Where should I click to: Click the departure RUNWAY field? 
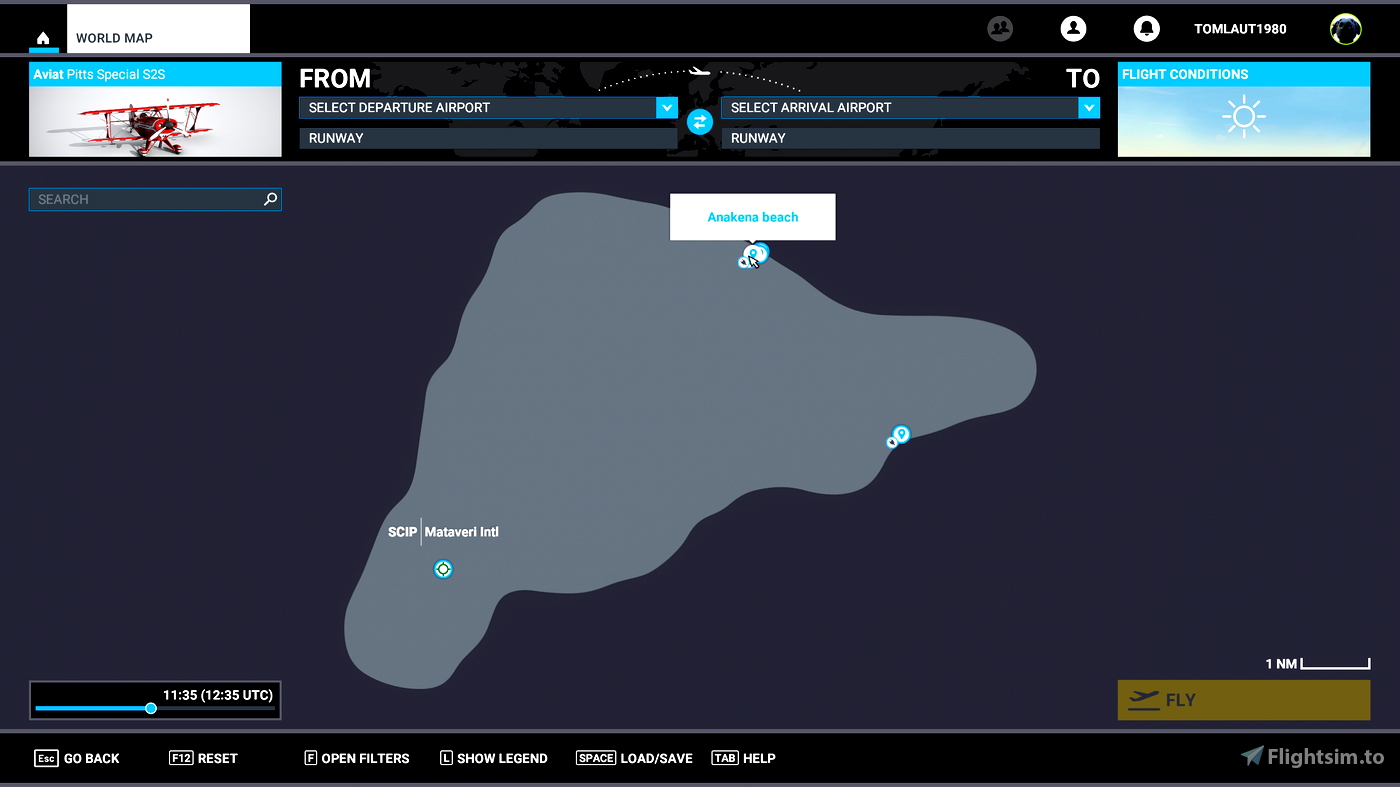click(x=488, y=138)
